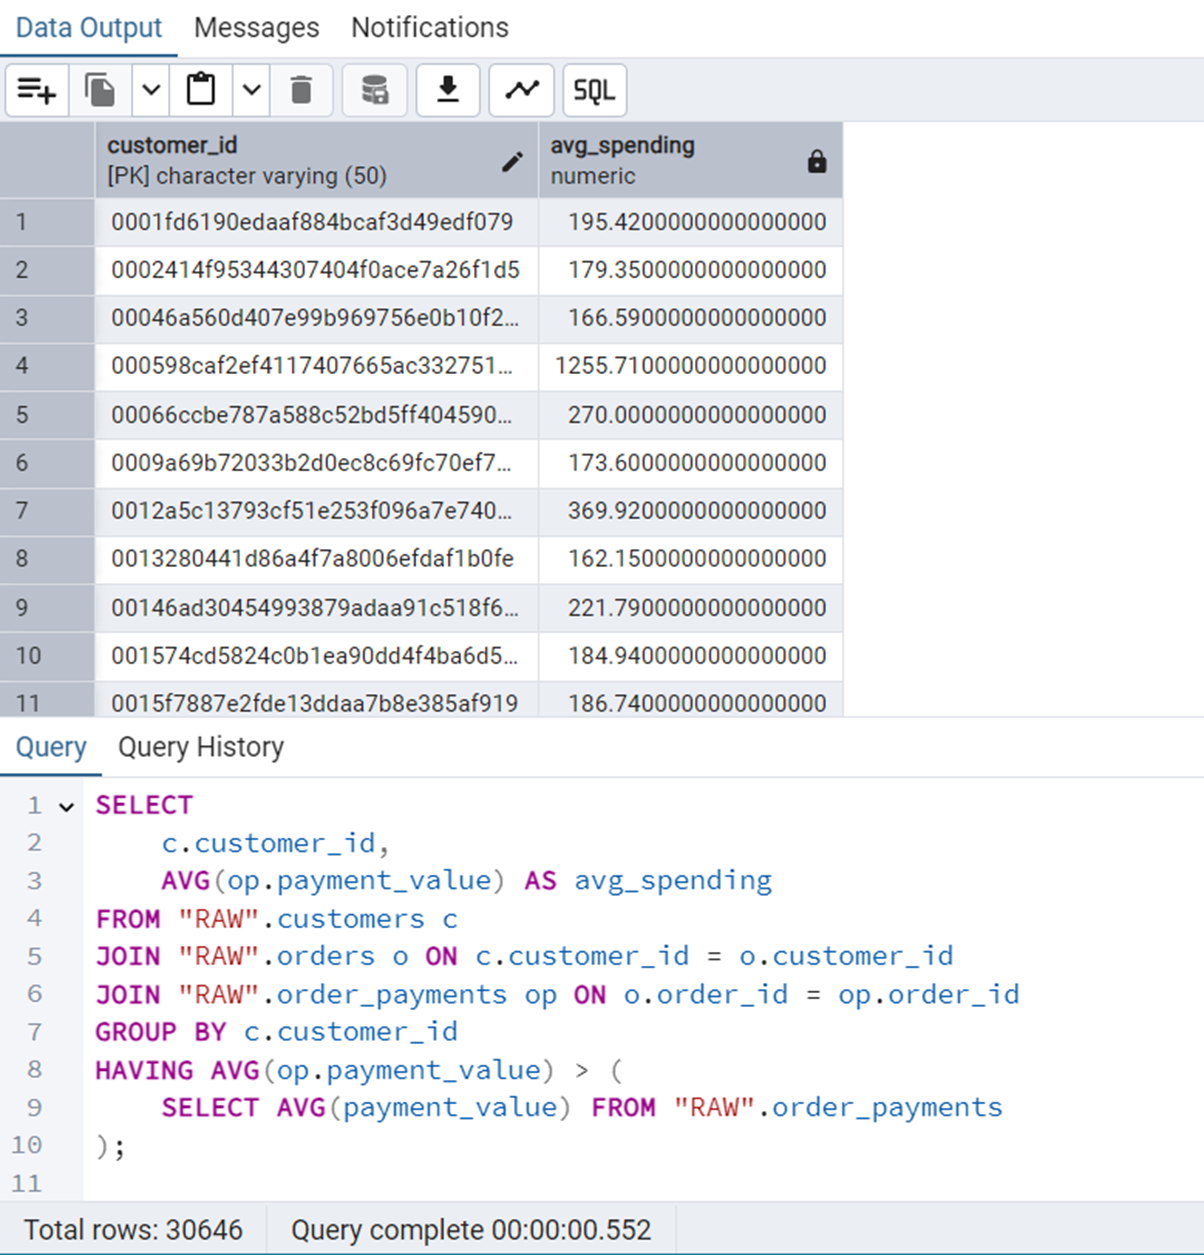Image resolution: width=1204 pixels, height=1255 pixels.
Task: Open the Graph Visualiser icon
Action: tap(521, 91)
